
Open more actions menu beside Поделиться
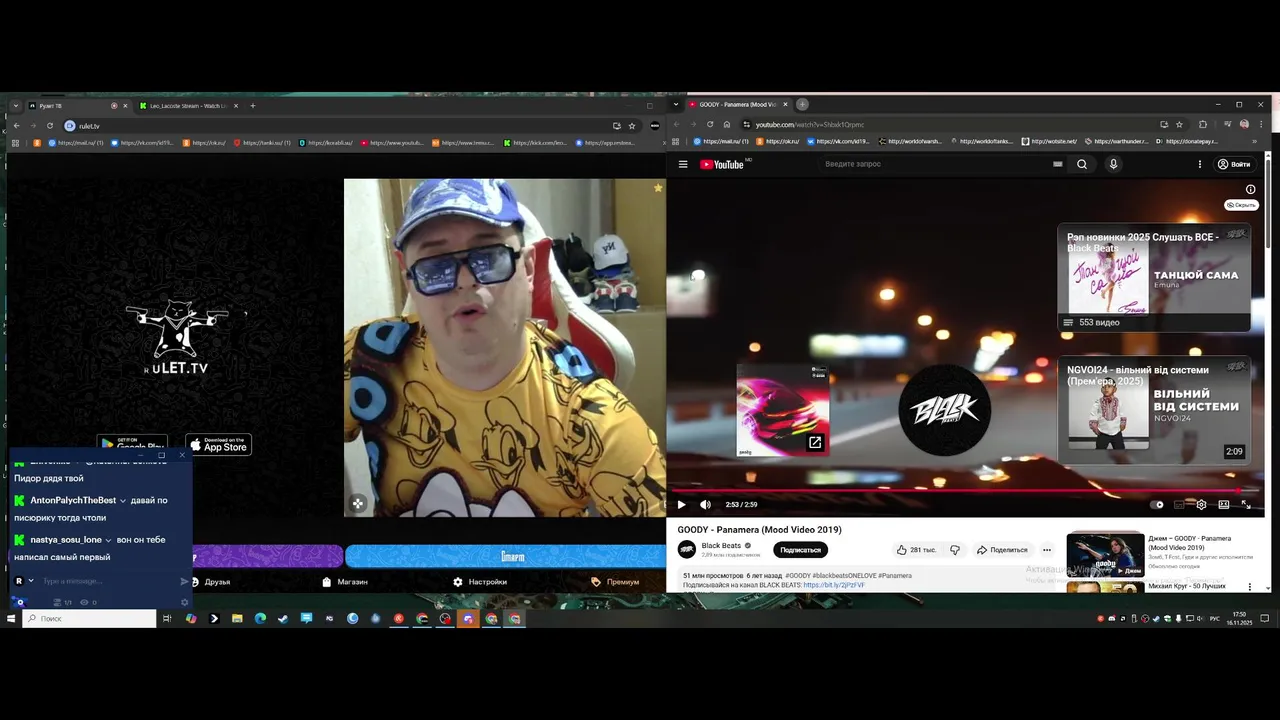[x=1047, y=550]
